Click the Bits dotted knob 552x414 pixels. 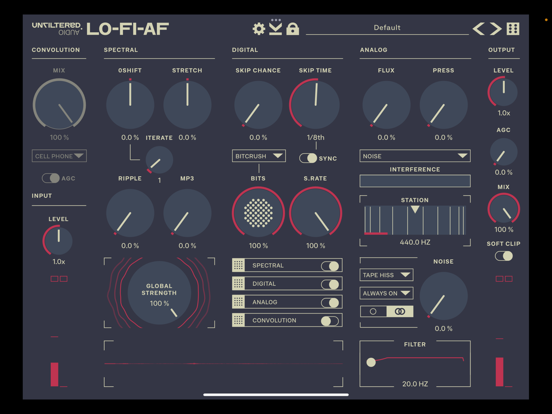point(258,213)
